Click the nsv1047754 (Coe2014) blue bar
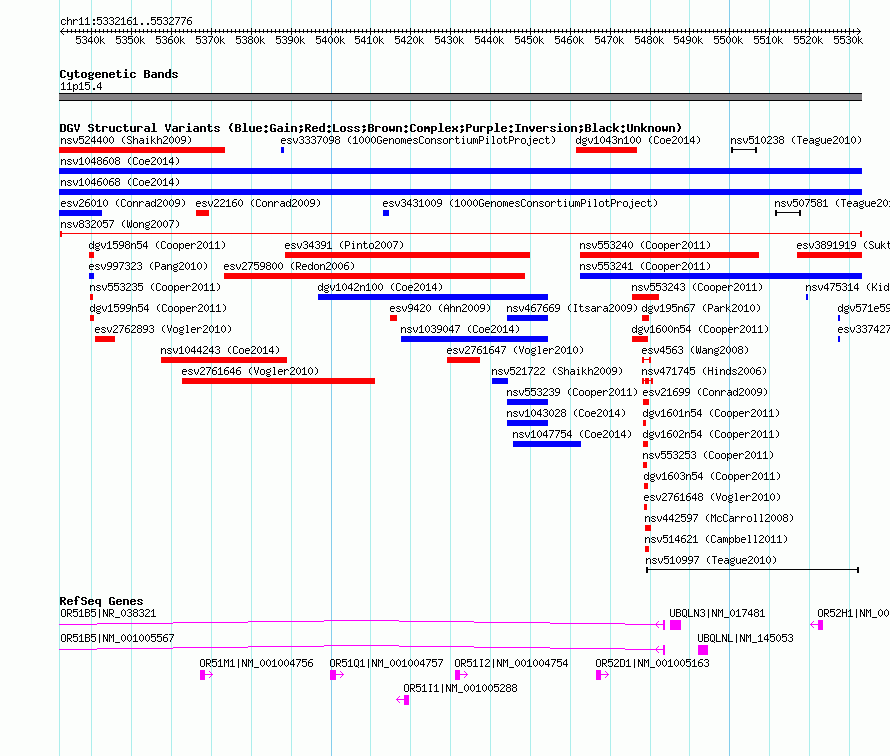The image size is (890, 756). [x=547, y=444]
